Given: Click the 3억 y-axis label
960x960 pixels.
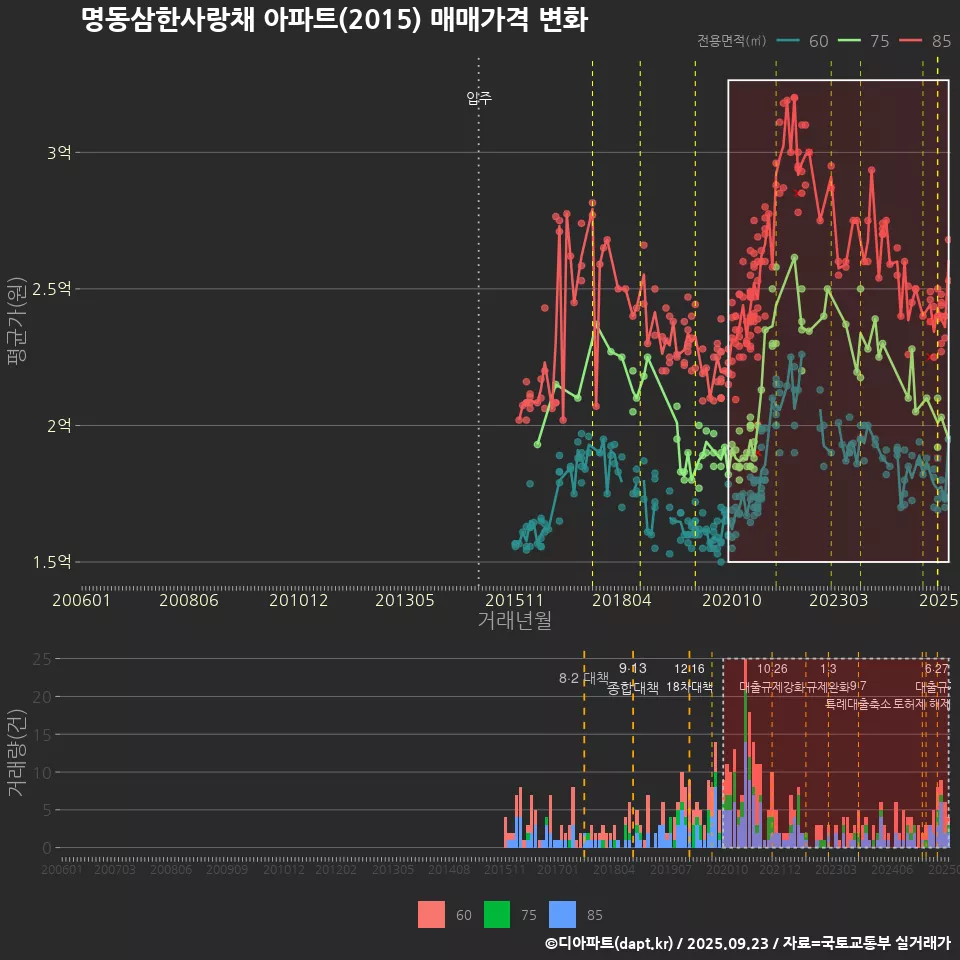Looking at the screenshot, I should 59,152.
